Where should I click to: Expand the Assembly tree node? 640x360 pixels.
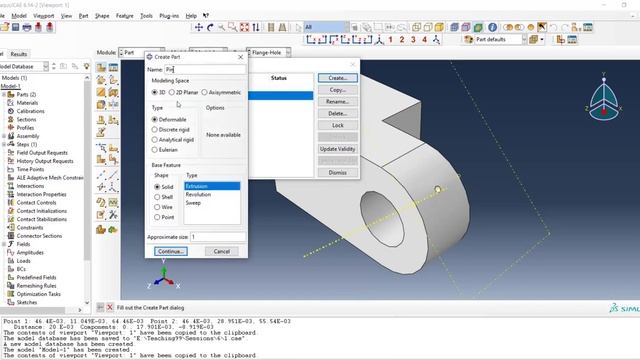point(4,136)
